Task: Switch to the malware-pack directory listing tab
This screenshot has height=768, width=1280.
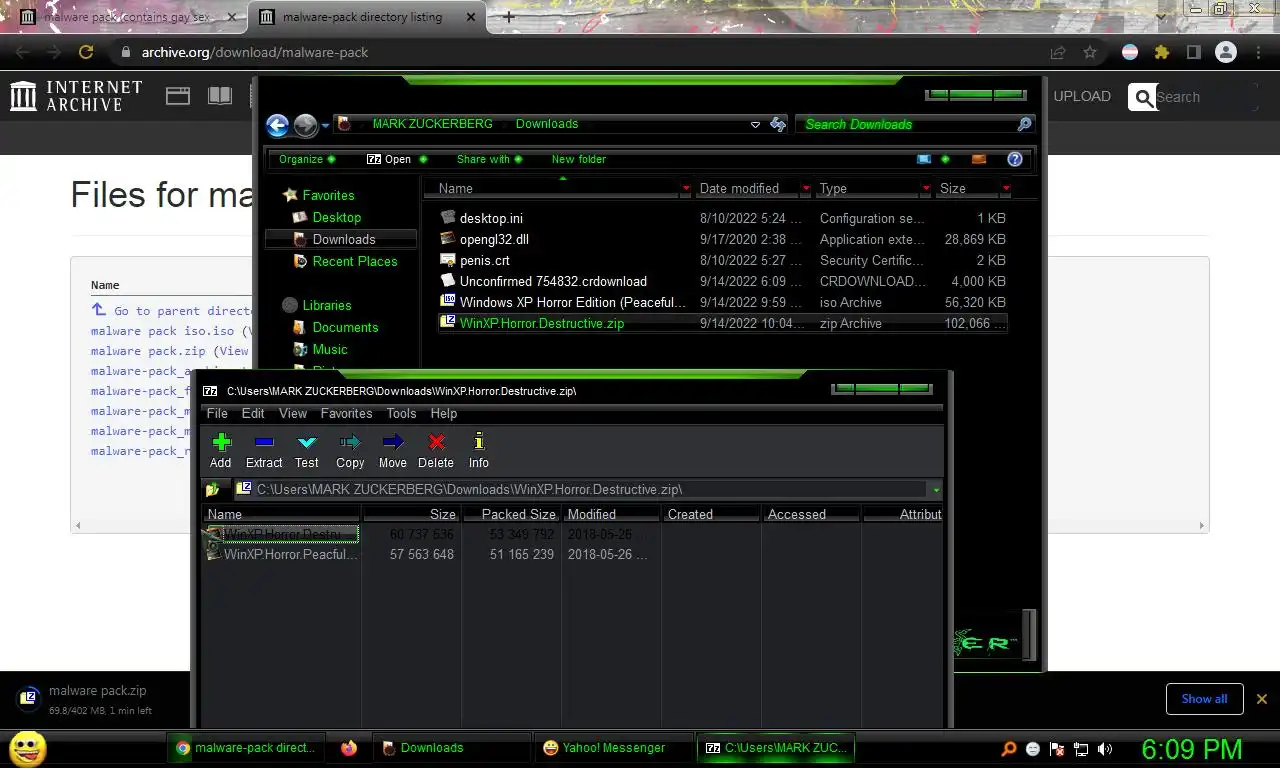Action: coord(365,17)
